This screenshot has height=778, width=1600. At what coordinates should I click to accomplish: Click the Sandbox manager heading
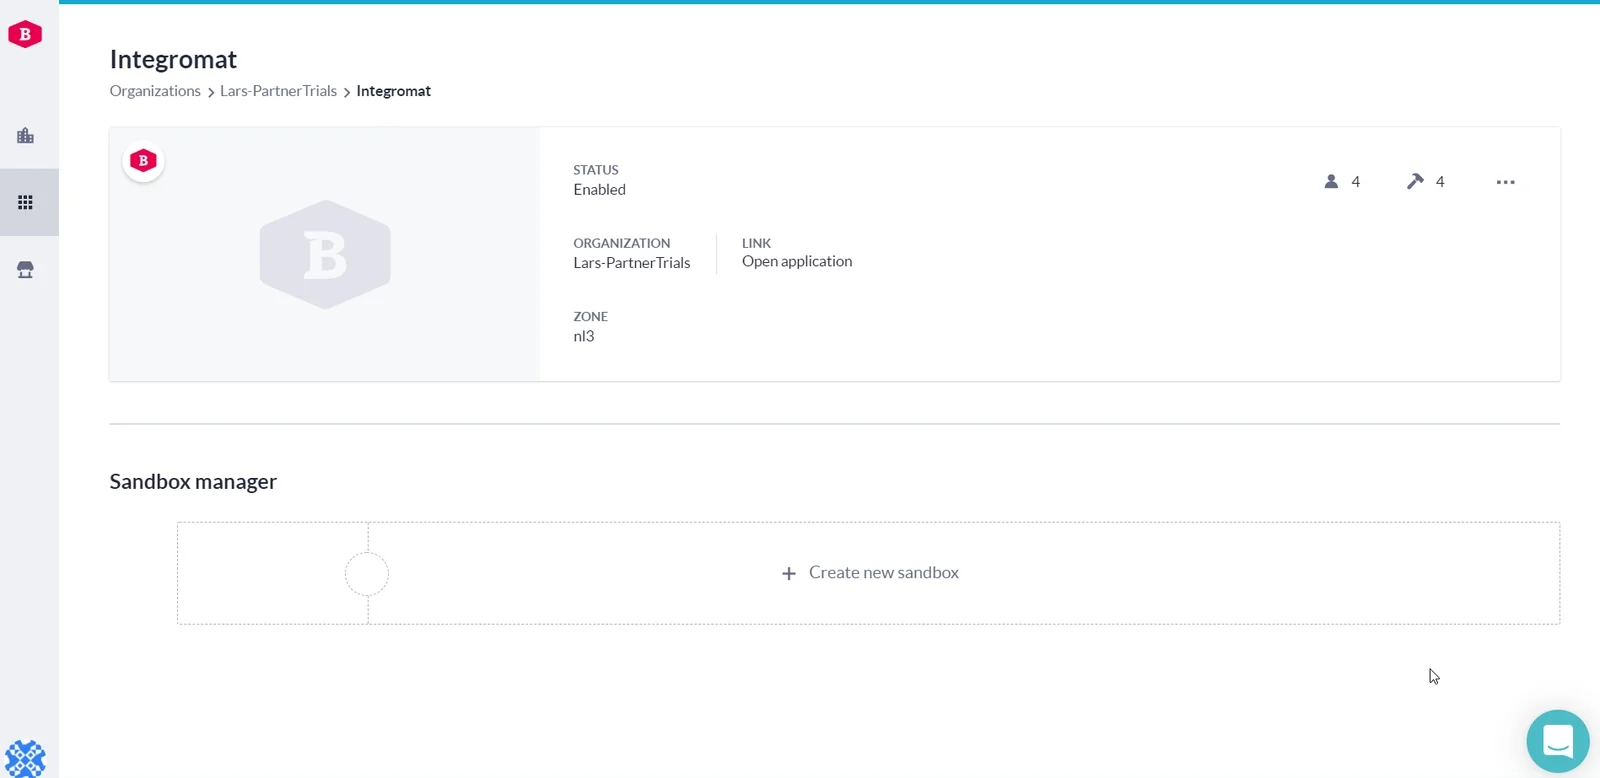(x=193, y=481)
